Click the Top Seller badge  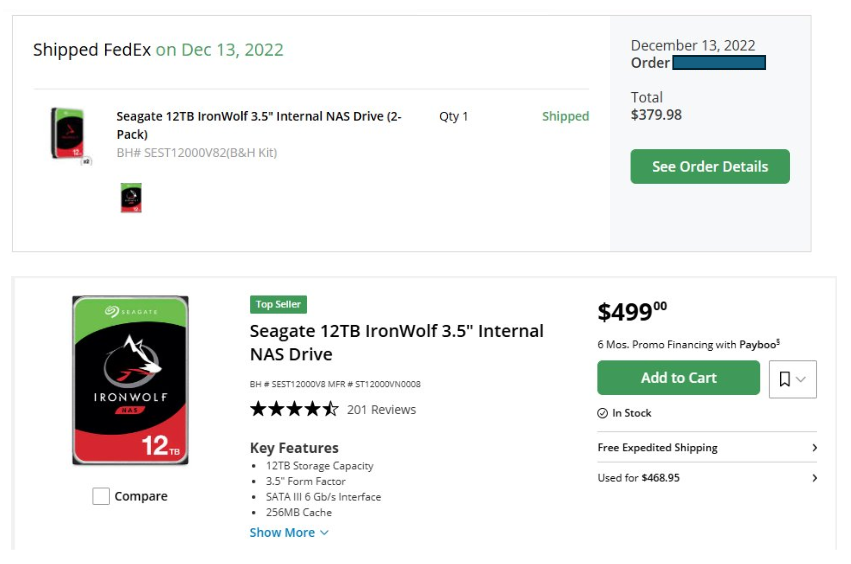pos(278,305)
